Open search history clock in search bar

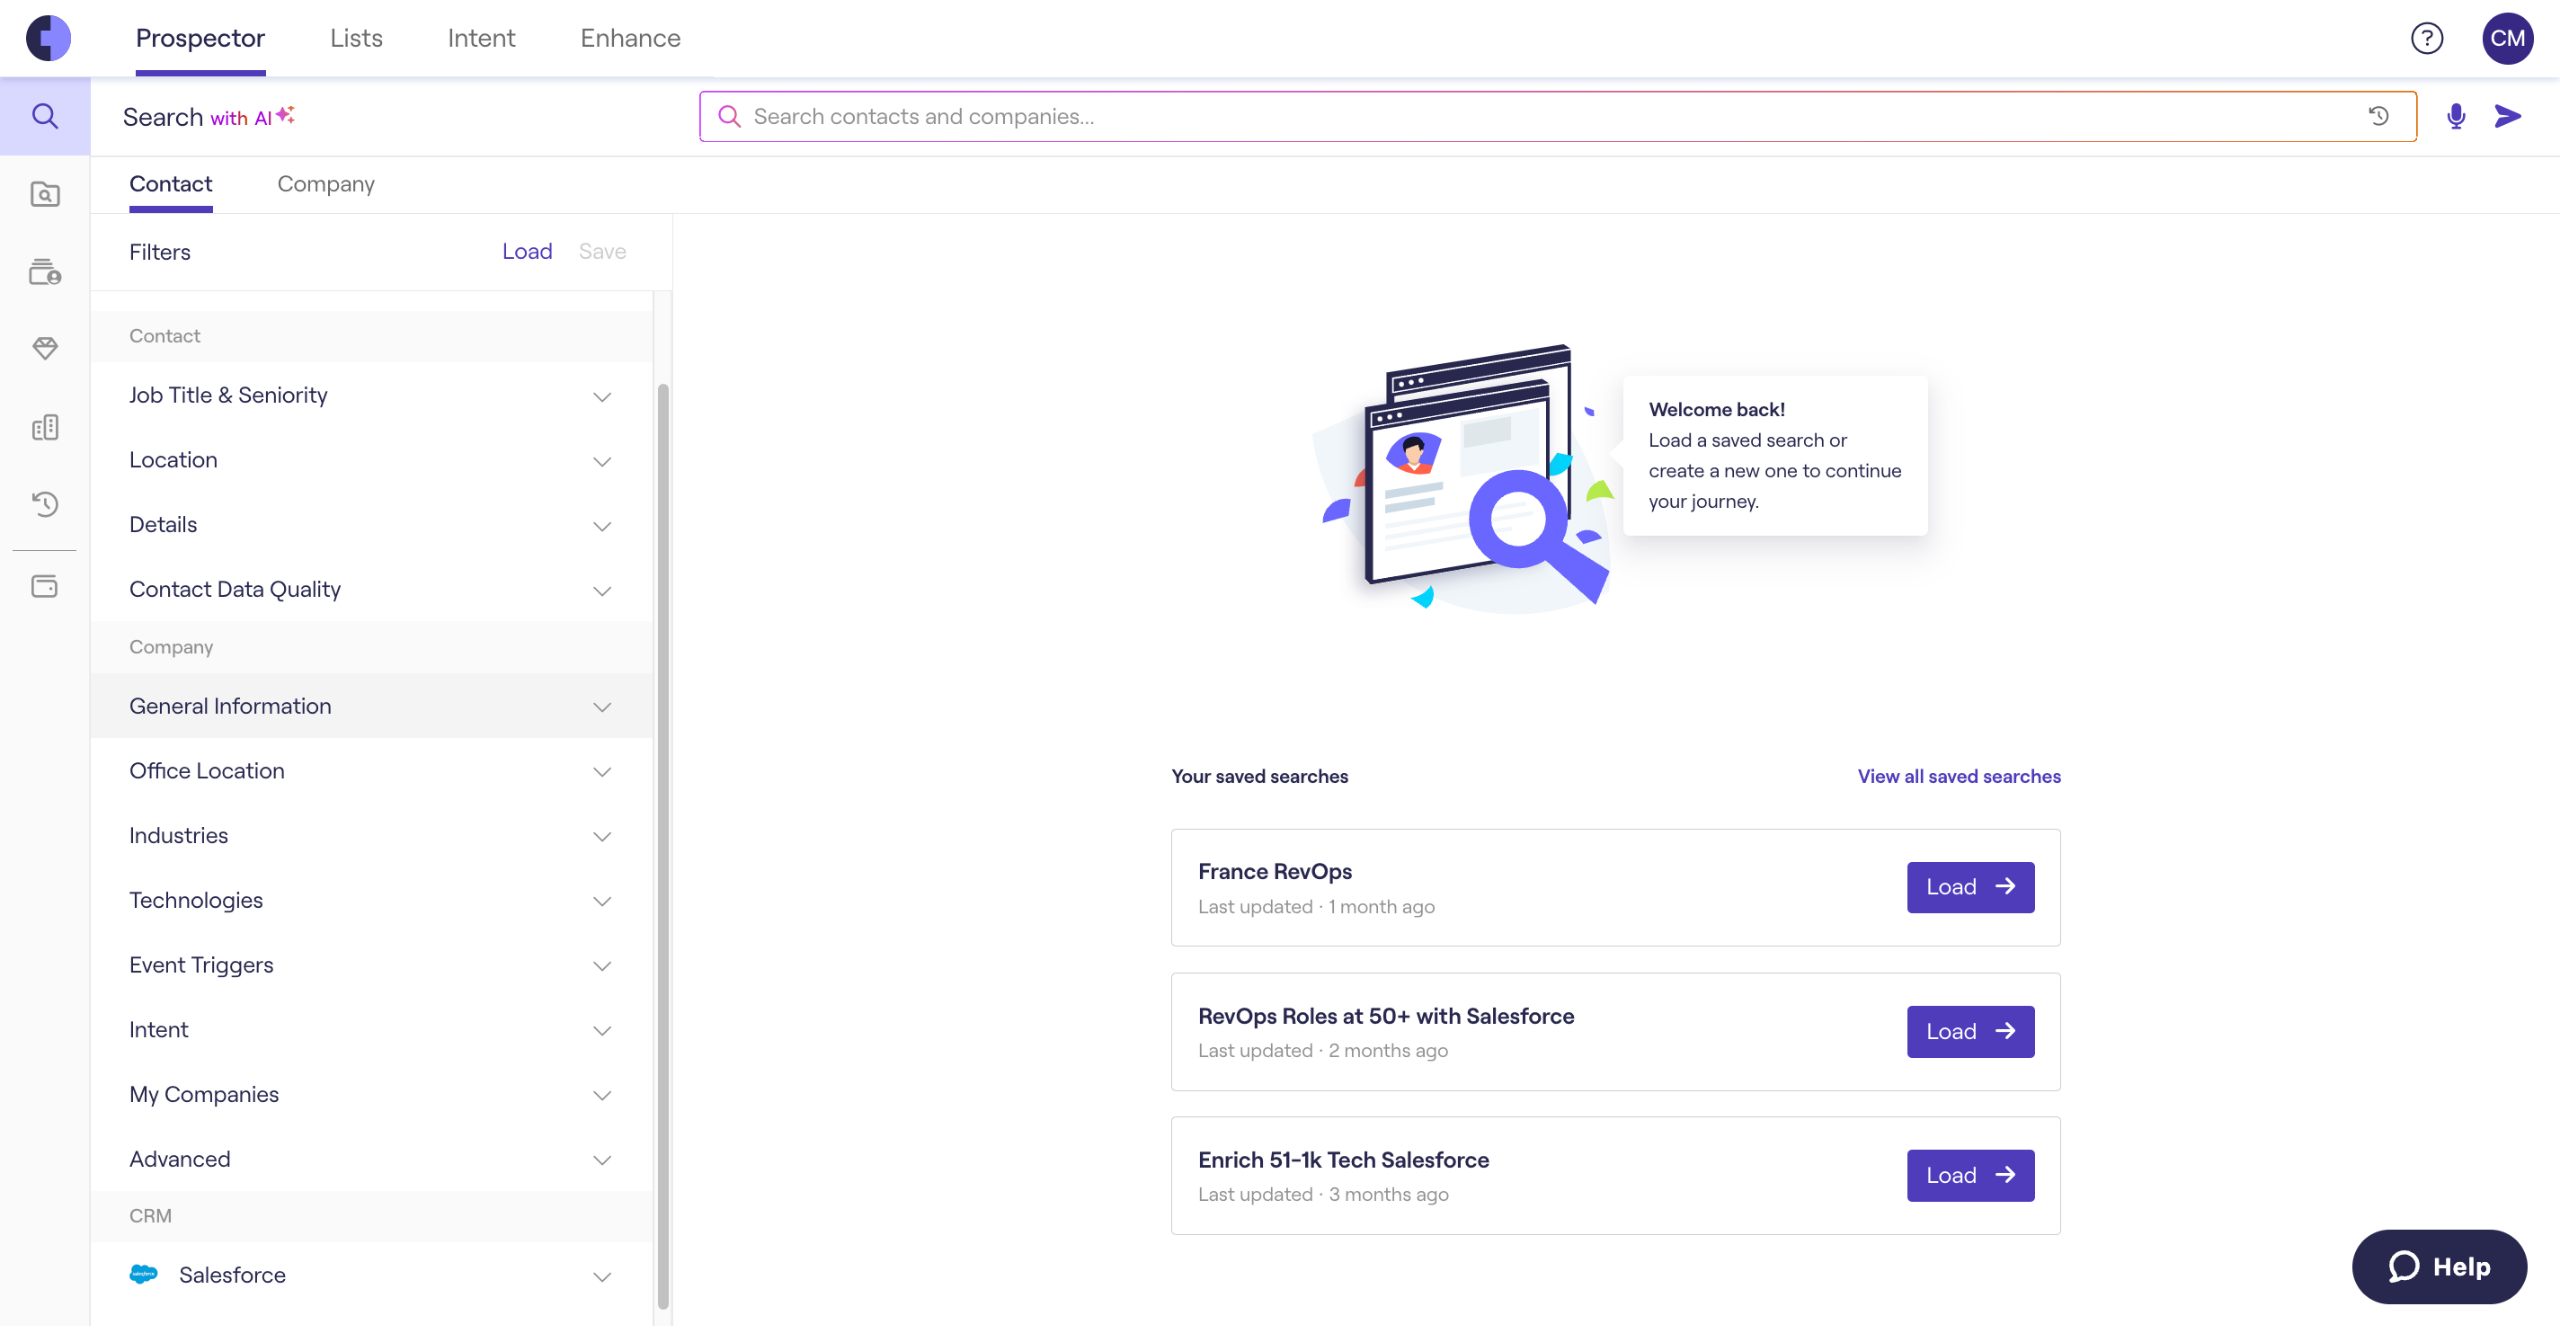tap(2379, 117)
